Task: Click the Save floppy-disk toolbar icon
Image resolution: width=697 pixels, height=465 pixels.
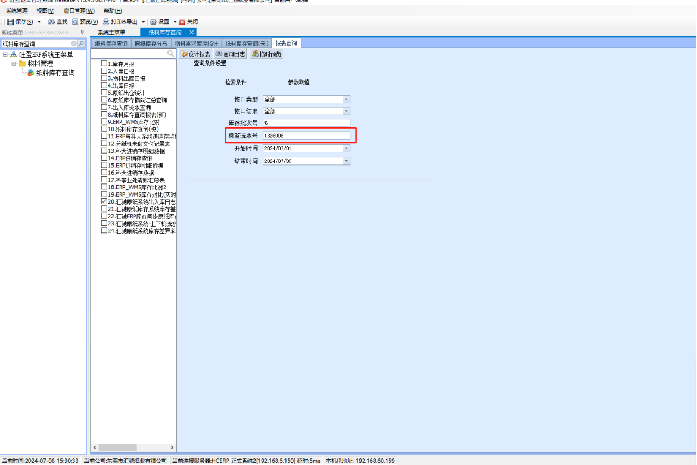Action: point(10,22)
